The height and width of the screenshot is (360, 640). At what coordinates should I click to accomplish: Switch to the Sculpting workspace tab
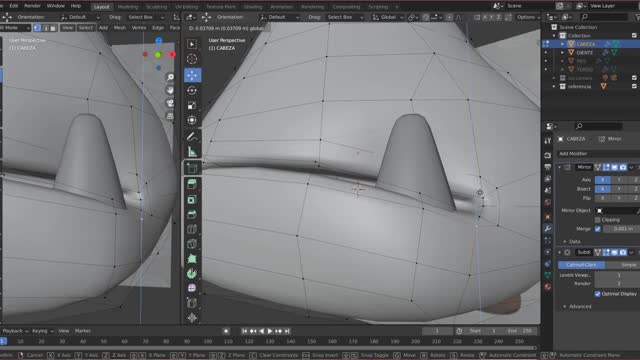(157, 7)
